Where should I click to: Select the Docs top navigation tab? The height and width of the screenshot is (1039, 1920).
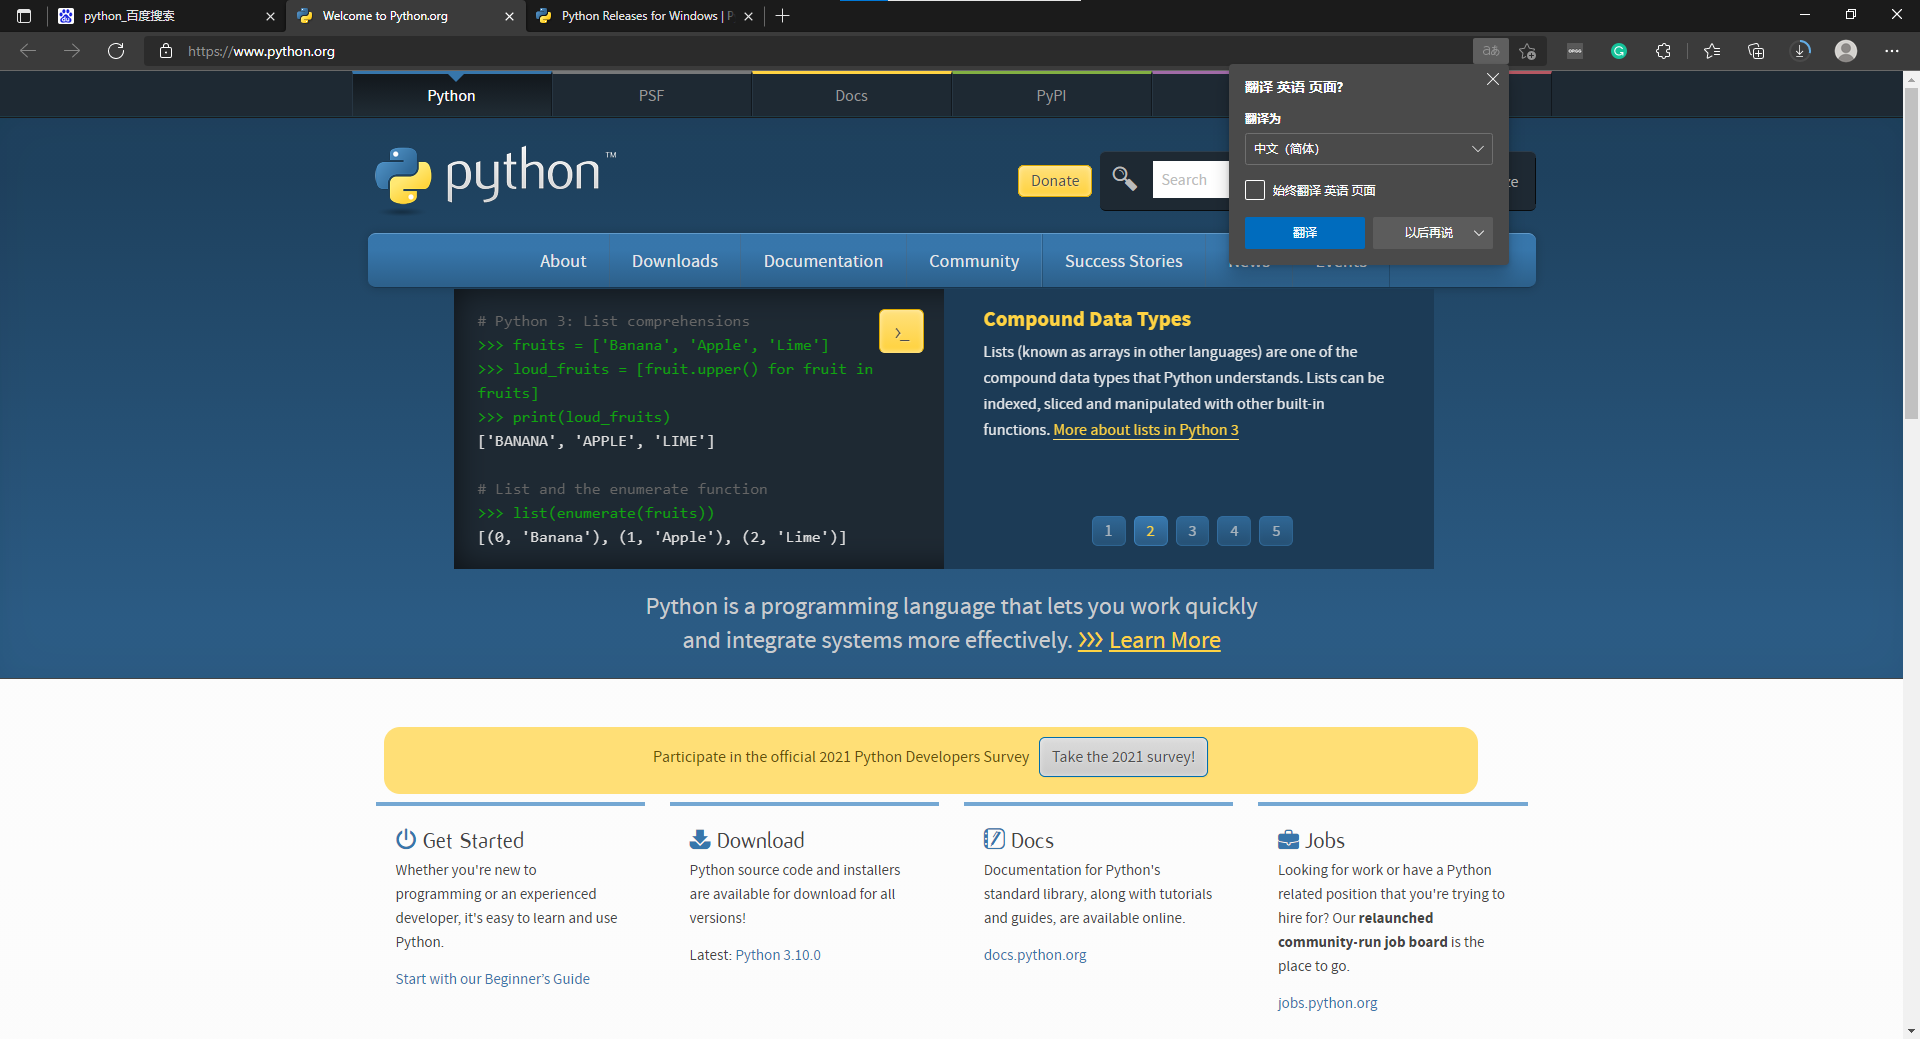[x=851, y=96]
